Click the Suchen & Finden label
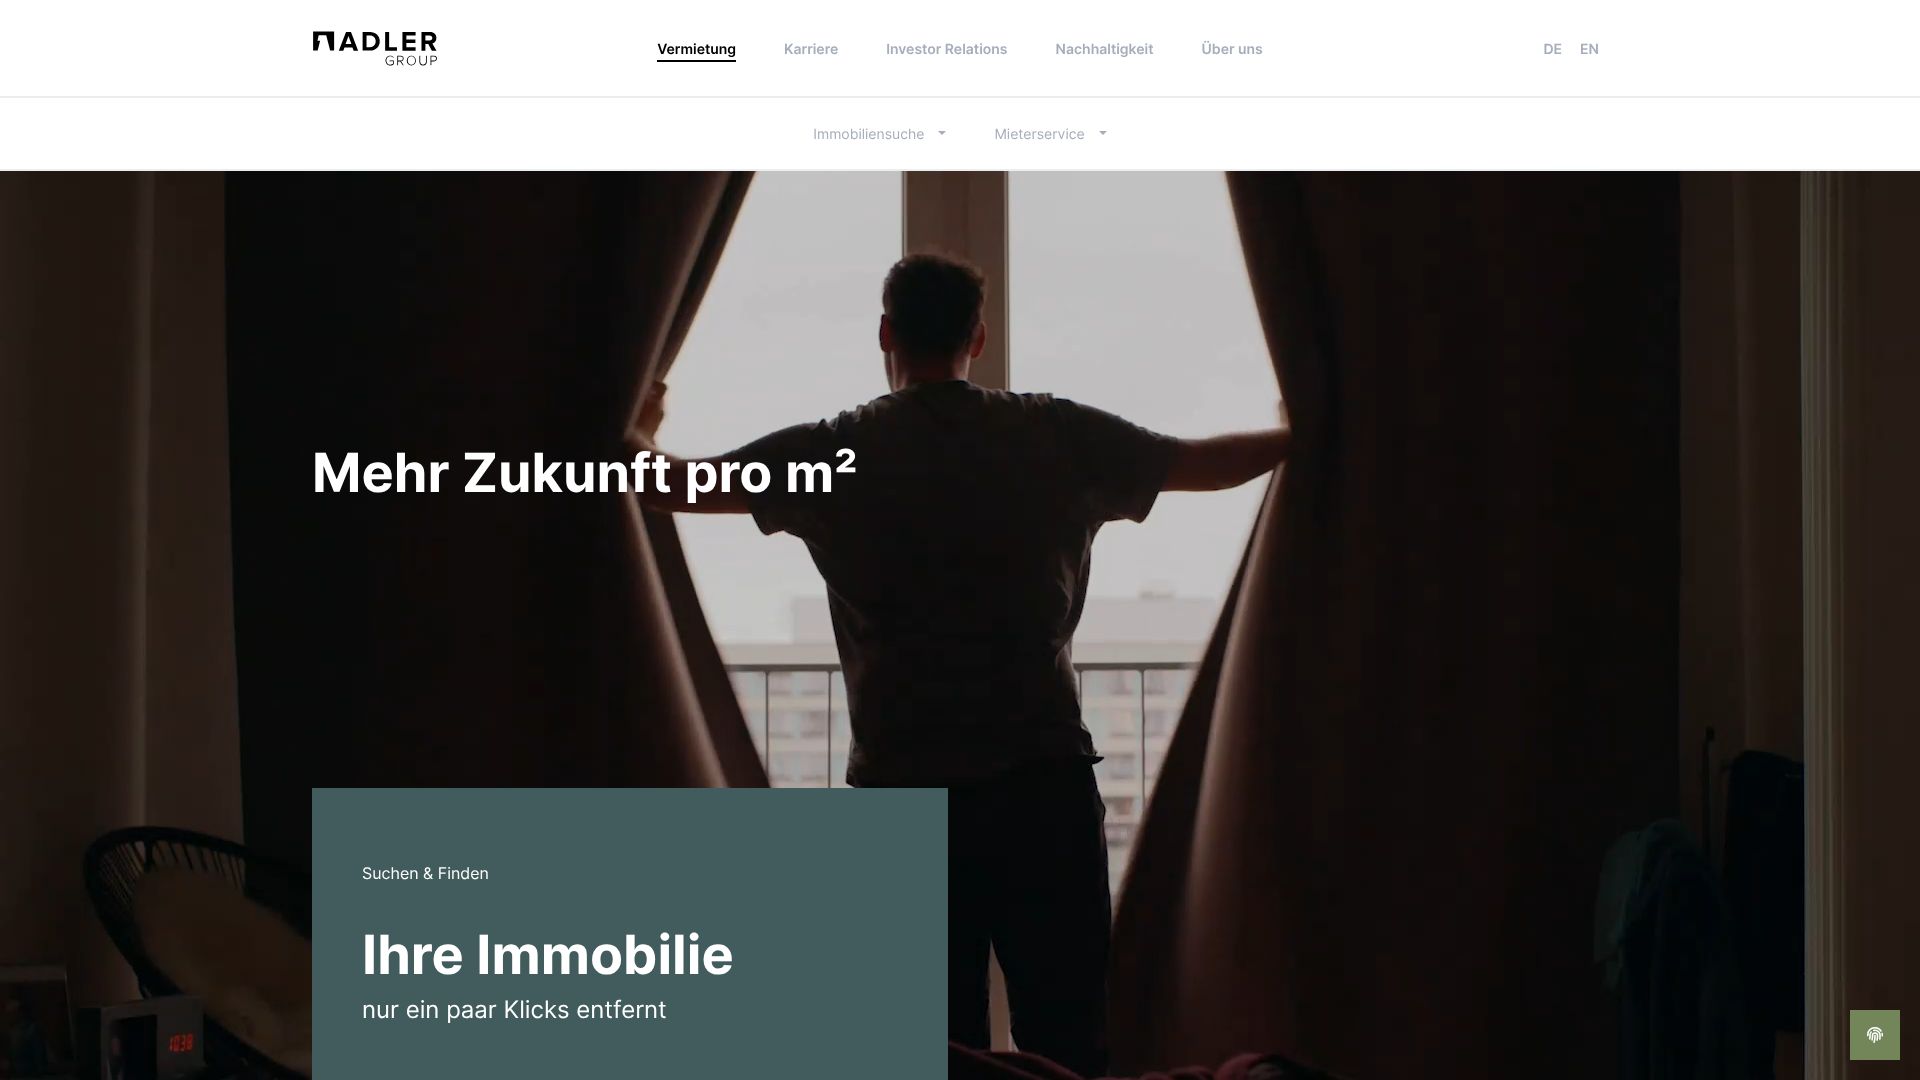Image resolution: width=1920 pixels, height=1080 pixels. (425, 873)
